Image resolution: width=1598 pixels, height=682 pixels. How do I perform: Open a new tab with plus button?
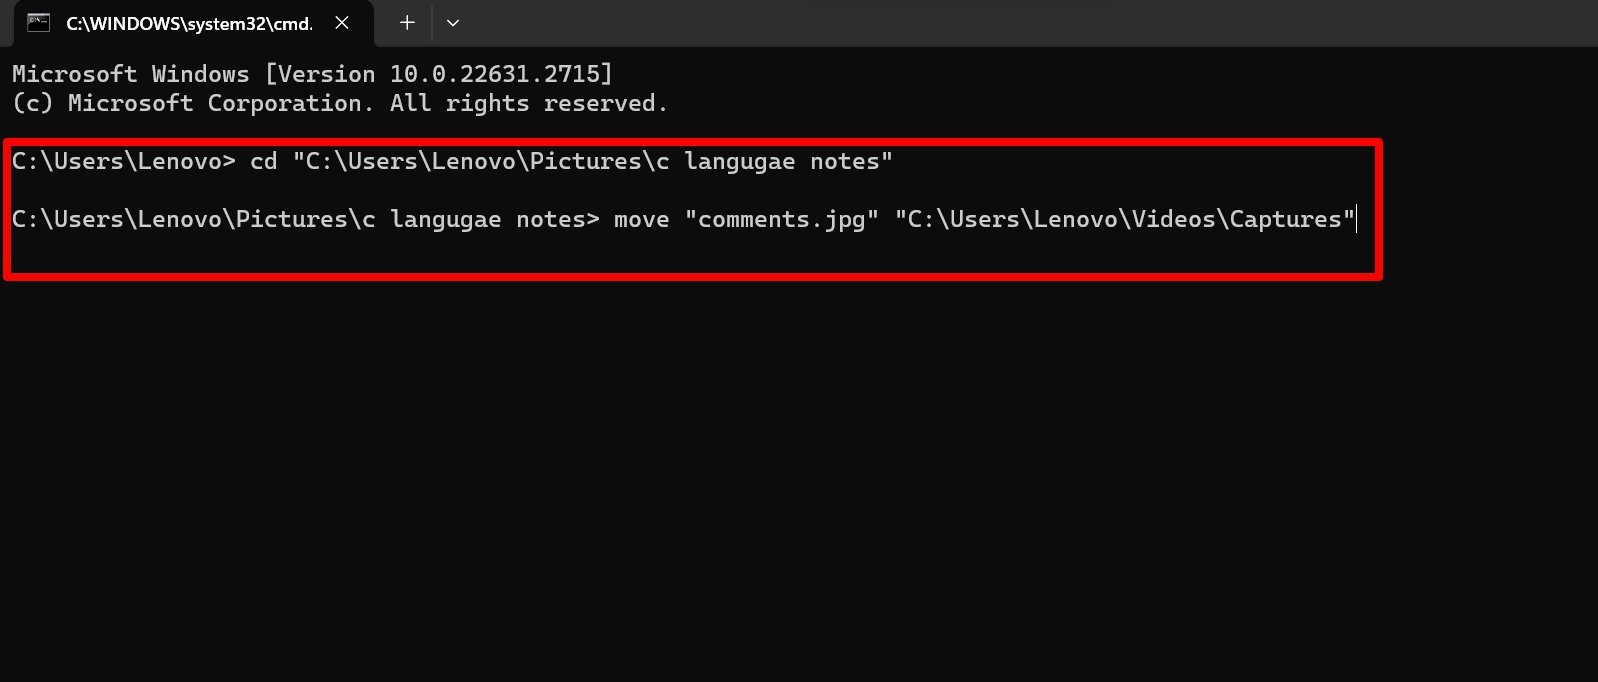pos(407,22)
